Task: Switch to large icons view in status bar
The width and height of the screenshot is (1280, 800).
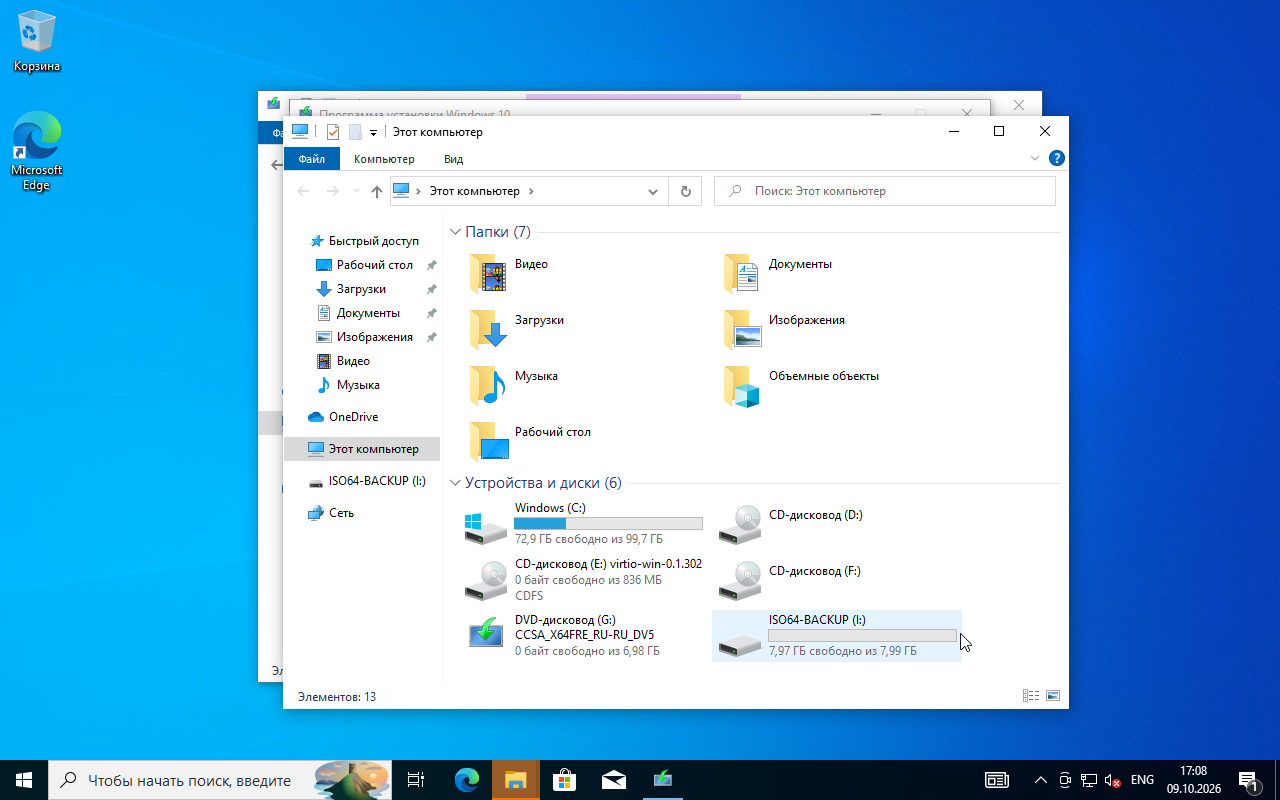Action: coord(1053,696)
